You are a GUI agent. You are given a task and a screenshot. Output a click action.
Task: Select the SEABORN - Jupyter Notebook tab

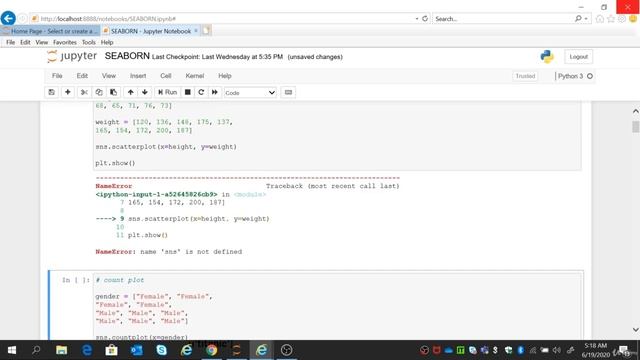click(151, 31)
